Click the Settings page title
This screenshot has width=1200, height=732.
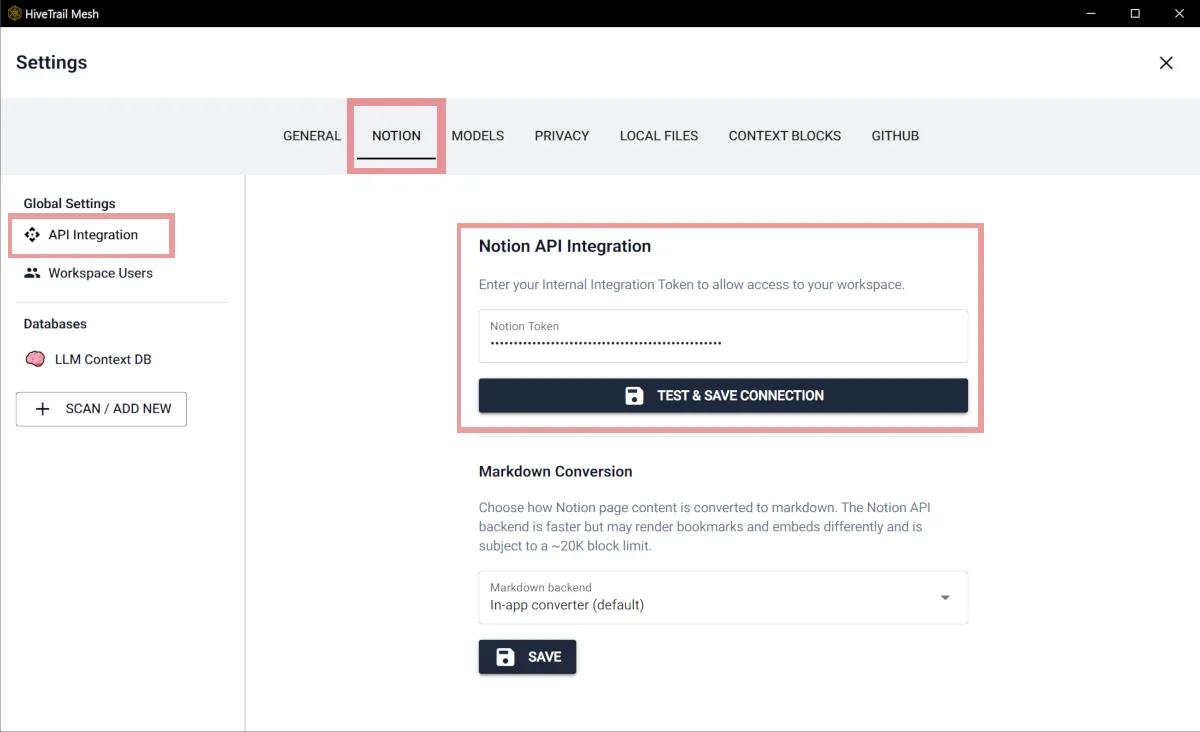click(x=51, y=62)
